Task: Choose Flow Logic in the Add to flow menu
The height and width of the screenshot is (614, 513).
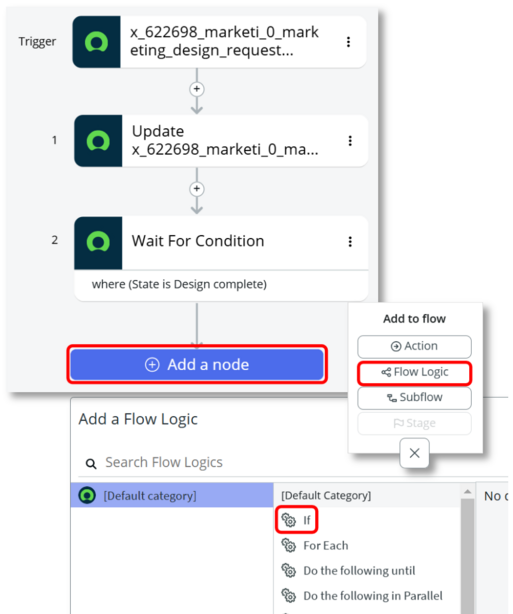Action: [x=414, y=372]
